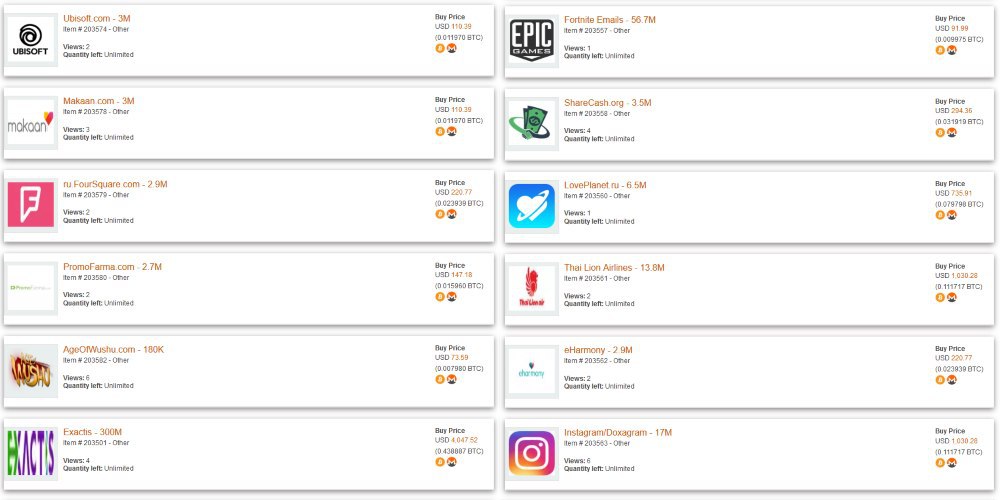Click the Instagram logo thumbnail
The image size is (1000, 500).
(532, 453)
